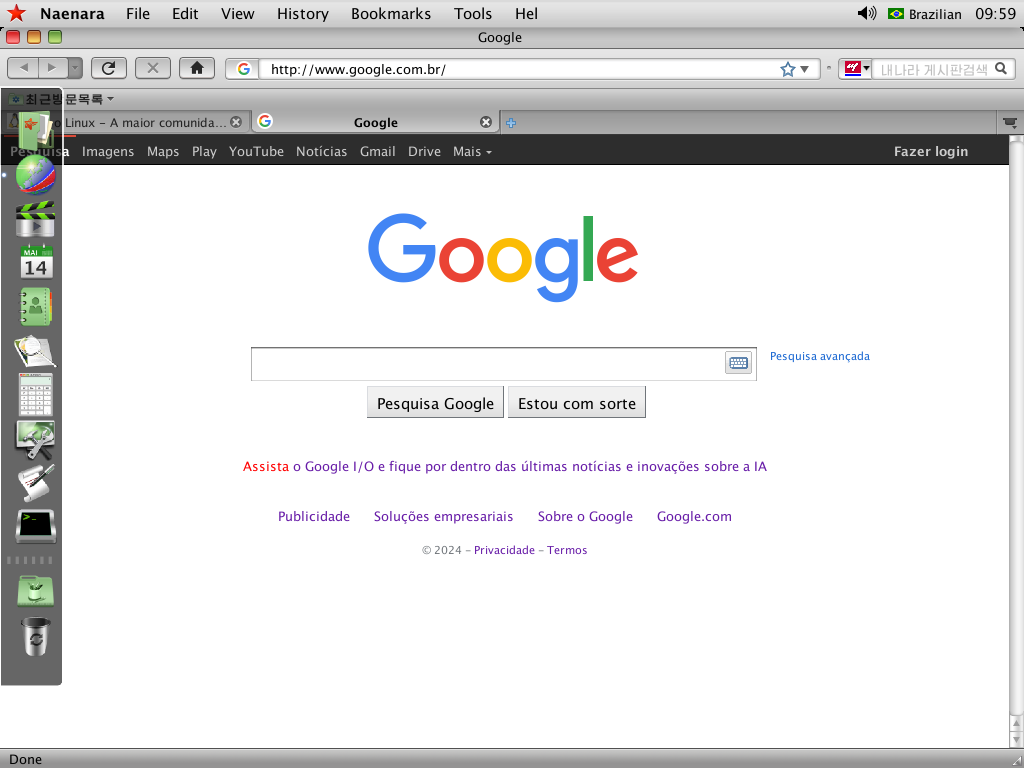Open system preferences tools icon in dock

(35, 439)
